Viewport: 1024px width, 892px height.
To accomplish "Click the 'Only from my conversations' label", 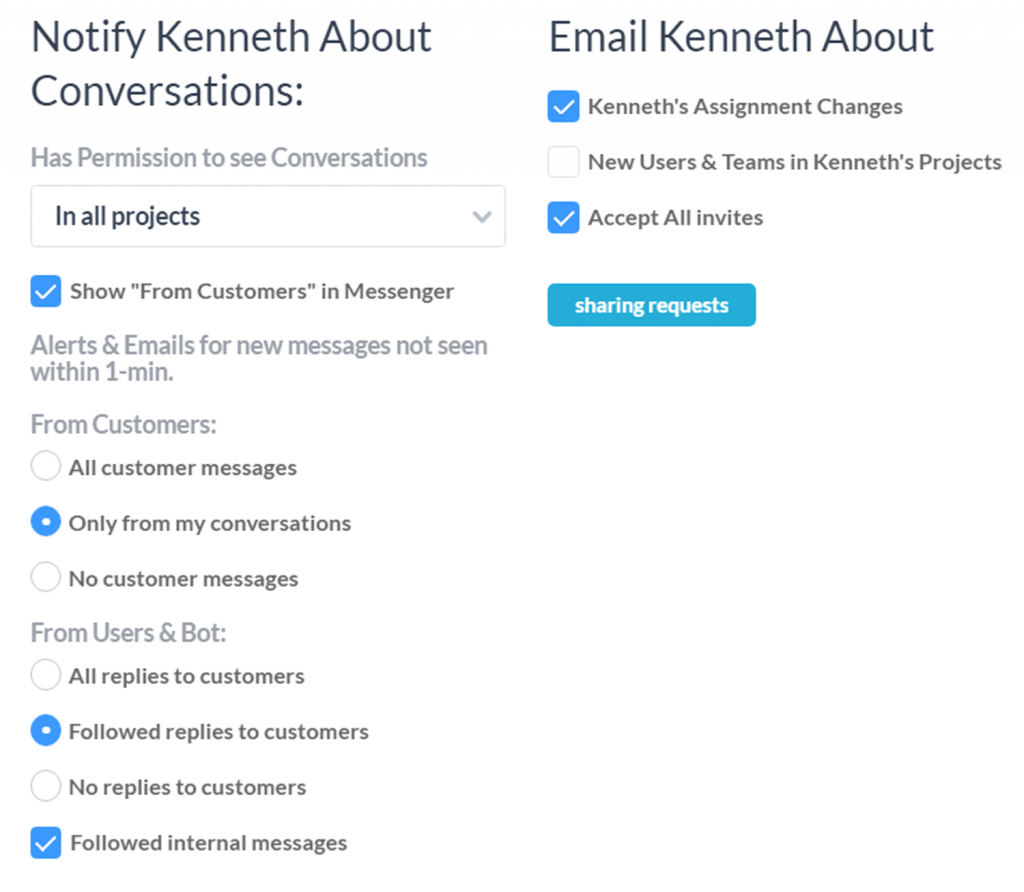I will tap(210, 523).
